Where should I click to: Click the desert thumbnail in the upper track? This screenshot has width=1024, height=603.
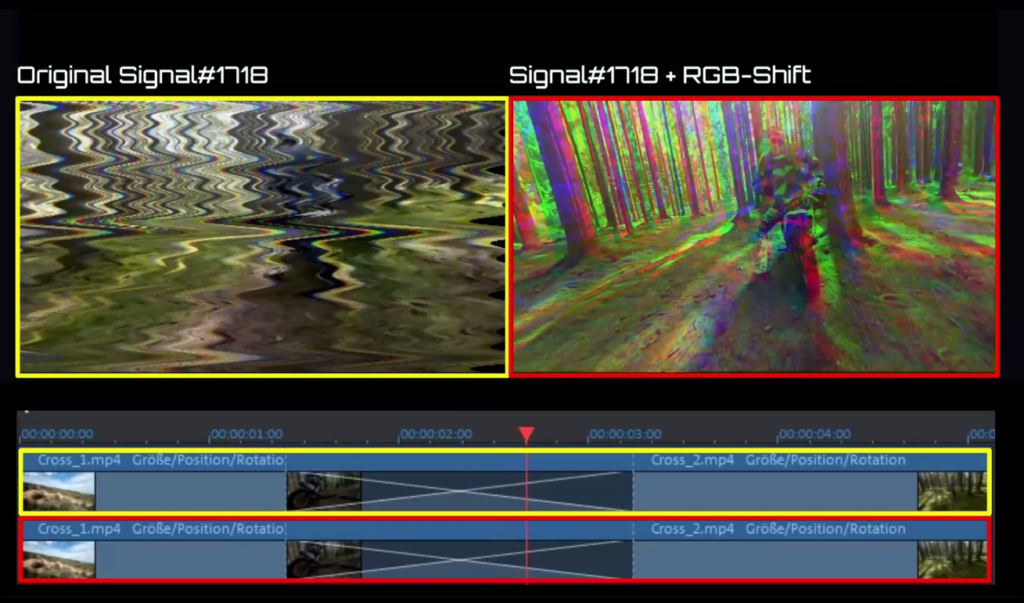(x=59, y=491)
